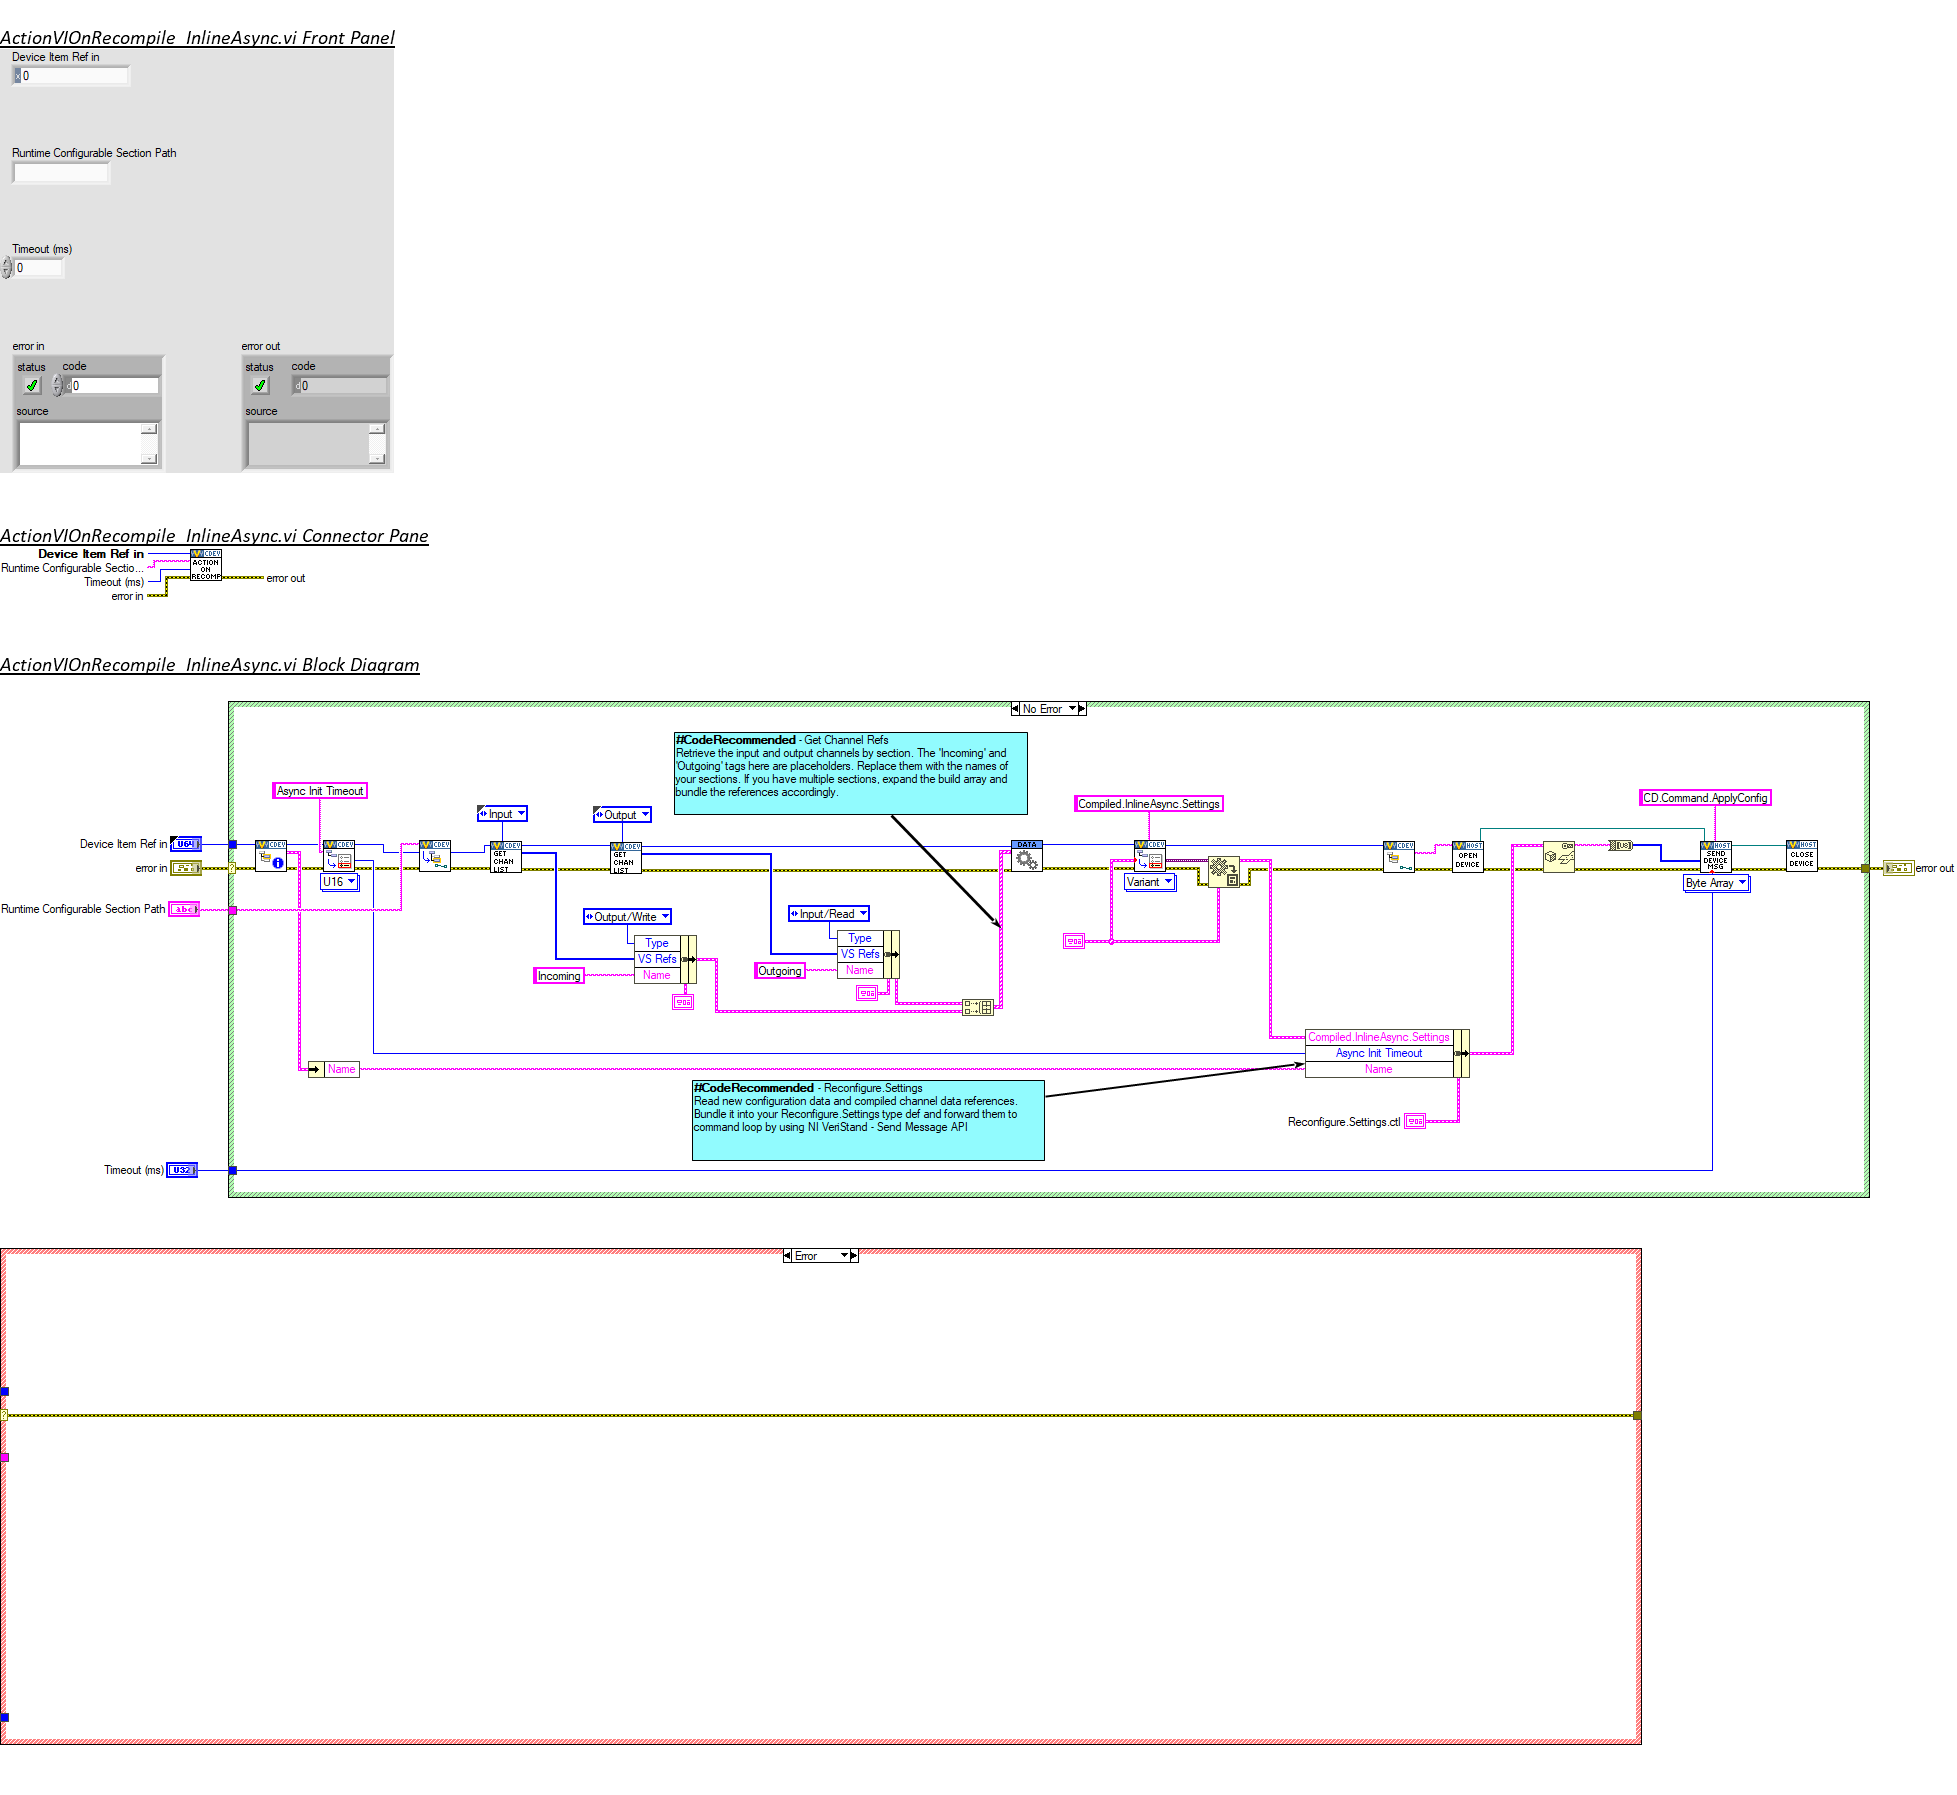Toggle the error in status indicator
The width and height of the screenshot is (1957, 1795).
click(x=32, y=386)
